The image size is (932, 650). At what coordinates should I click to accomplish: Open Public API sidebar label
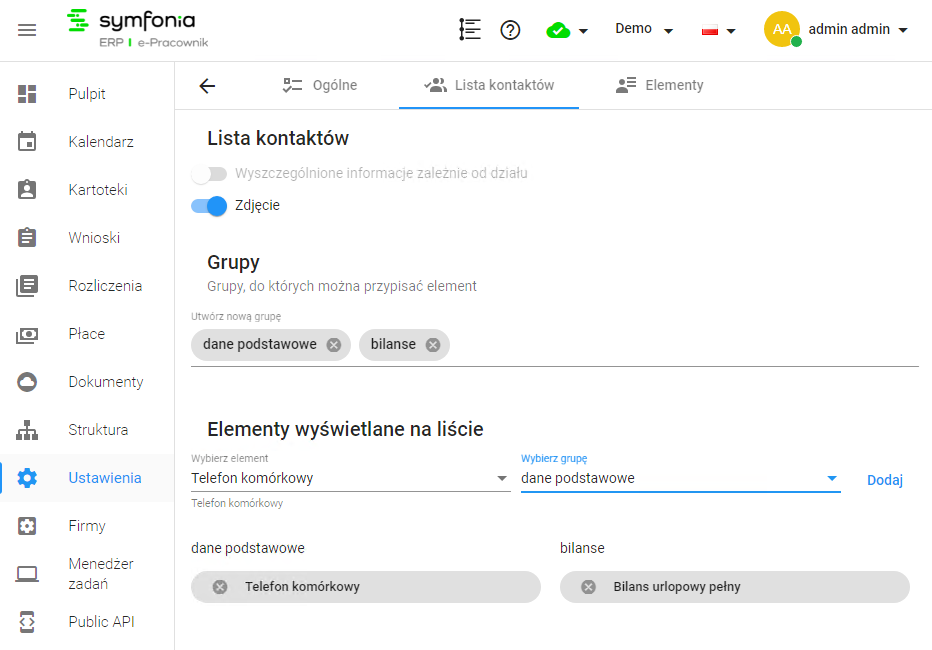tap(101, 621)
